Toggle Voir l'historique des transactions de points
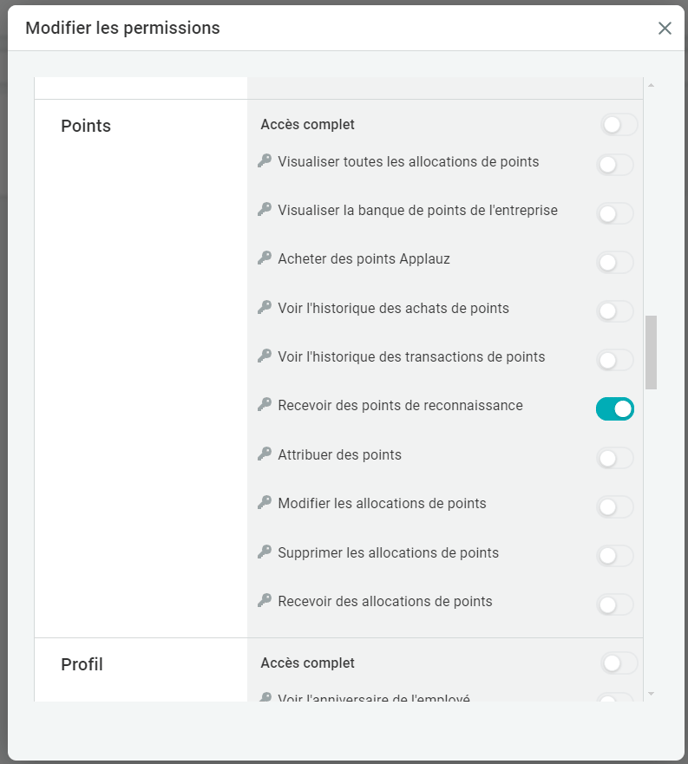Viewport: 688px width, 764px height. 615,360
